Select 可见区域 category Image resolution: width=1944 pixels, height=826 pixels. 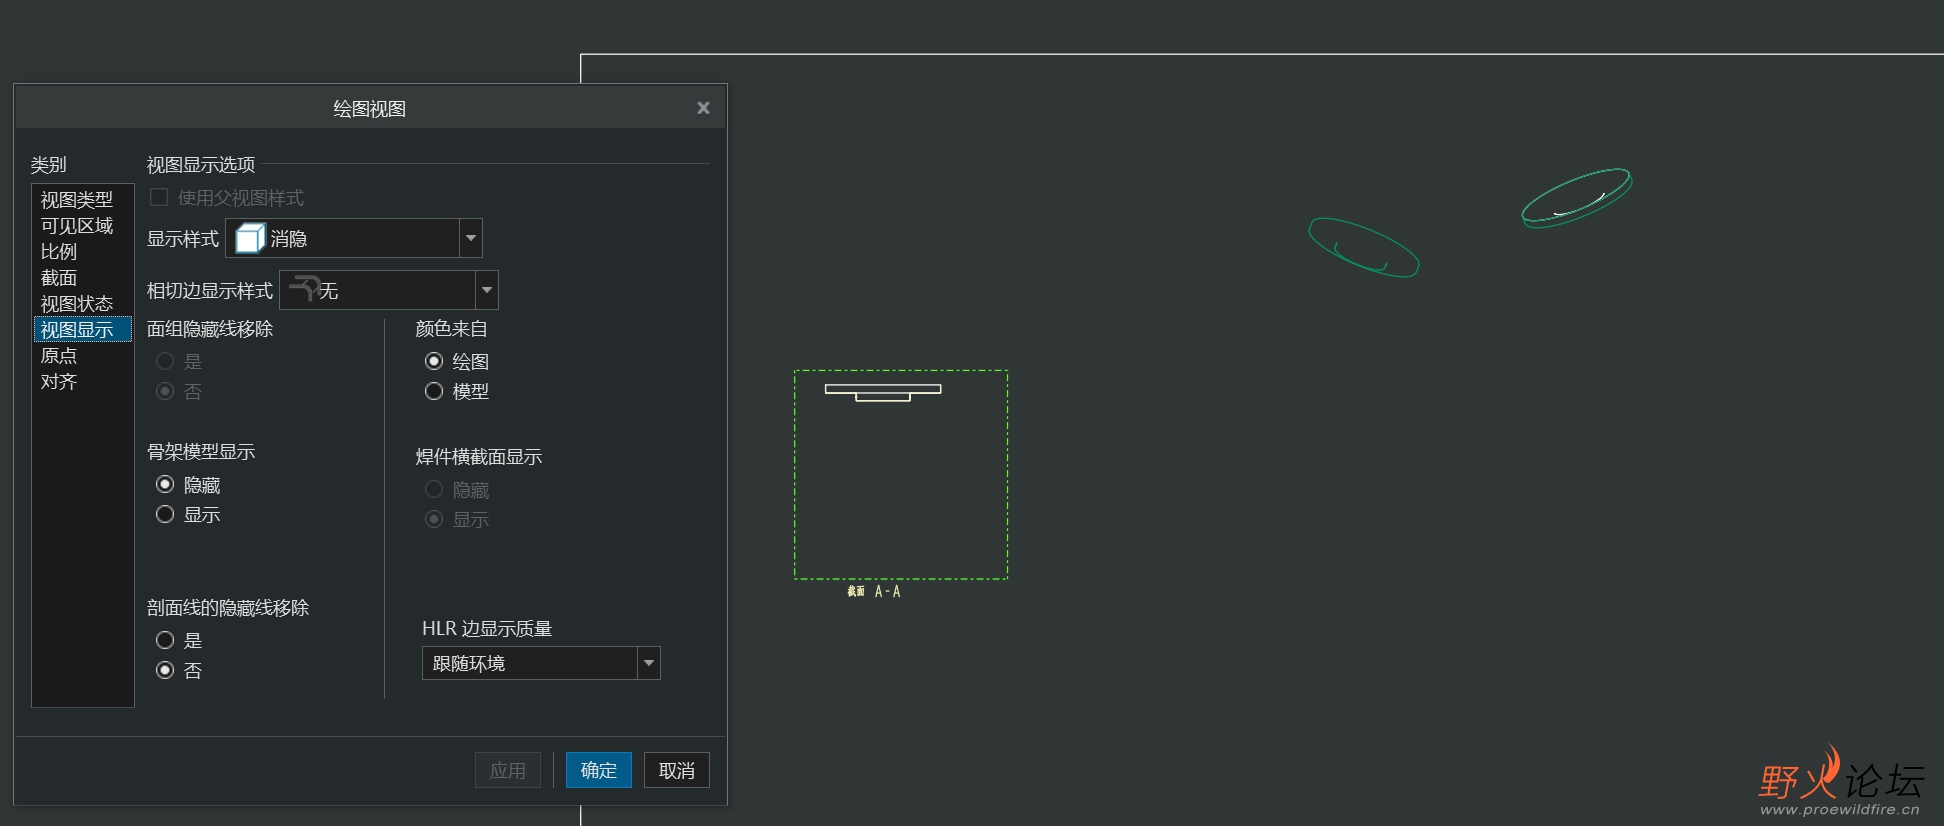point(77,226)
